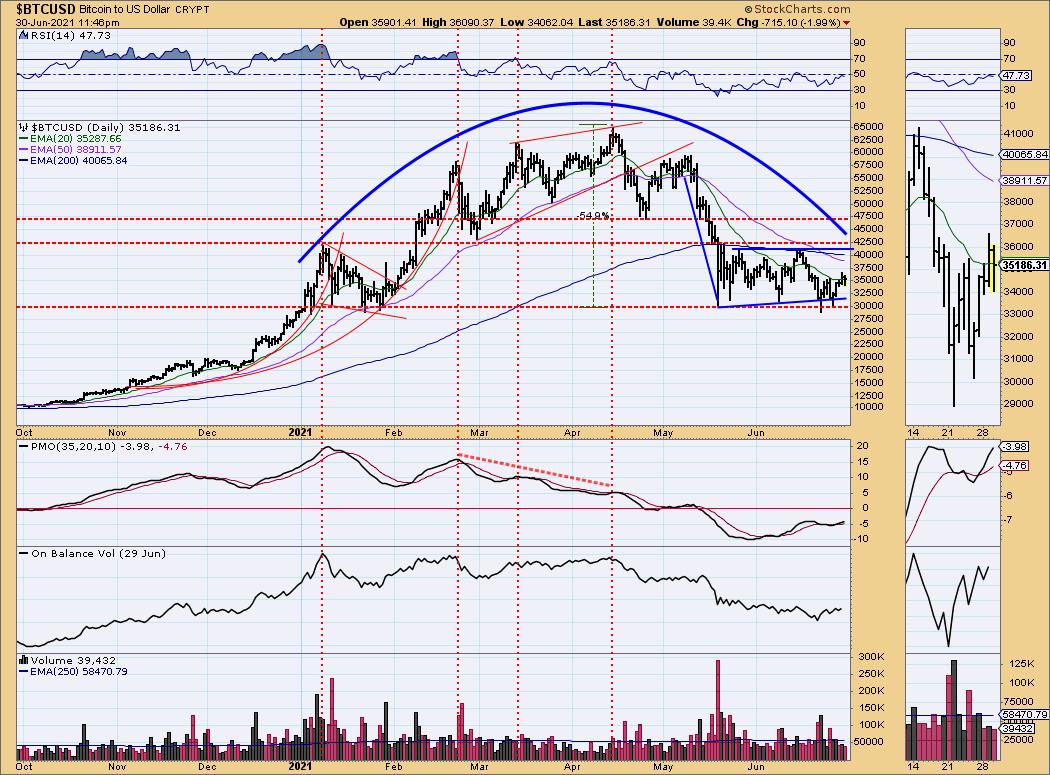Click the 10000 price axis label

click(869, 407)
